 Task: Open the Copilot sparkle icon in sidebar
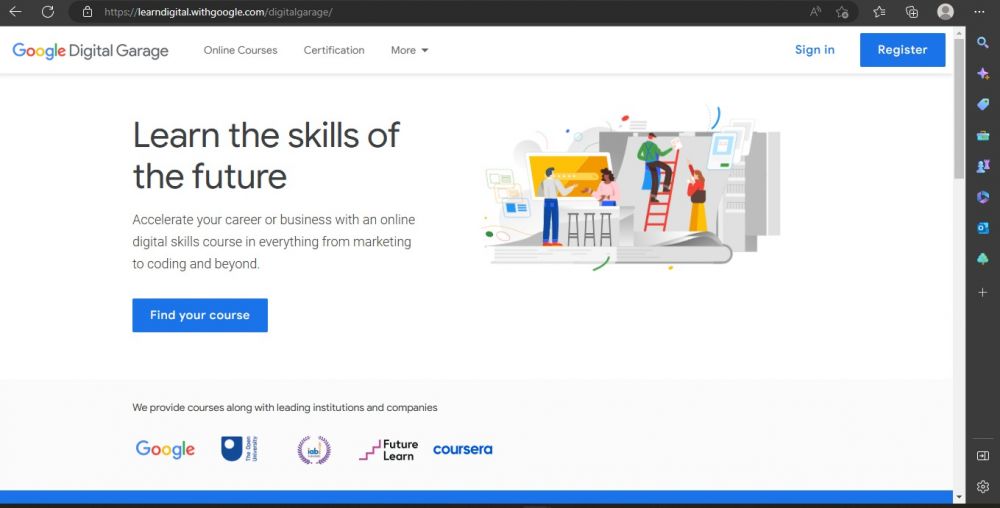tap(983, 73)
